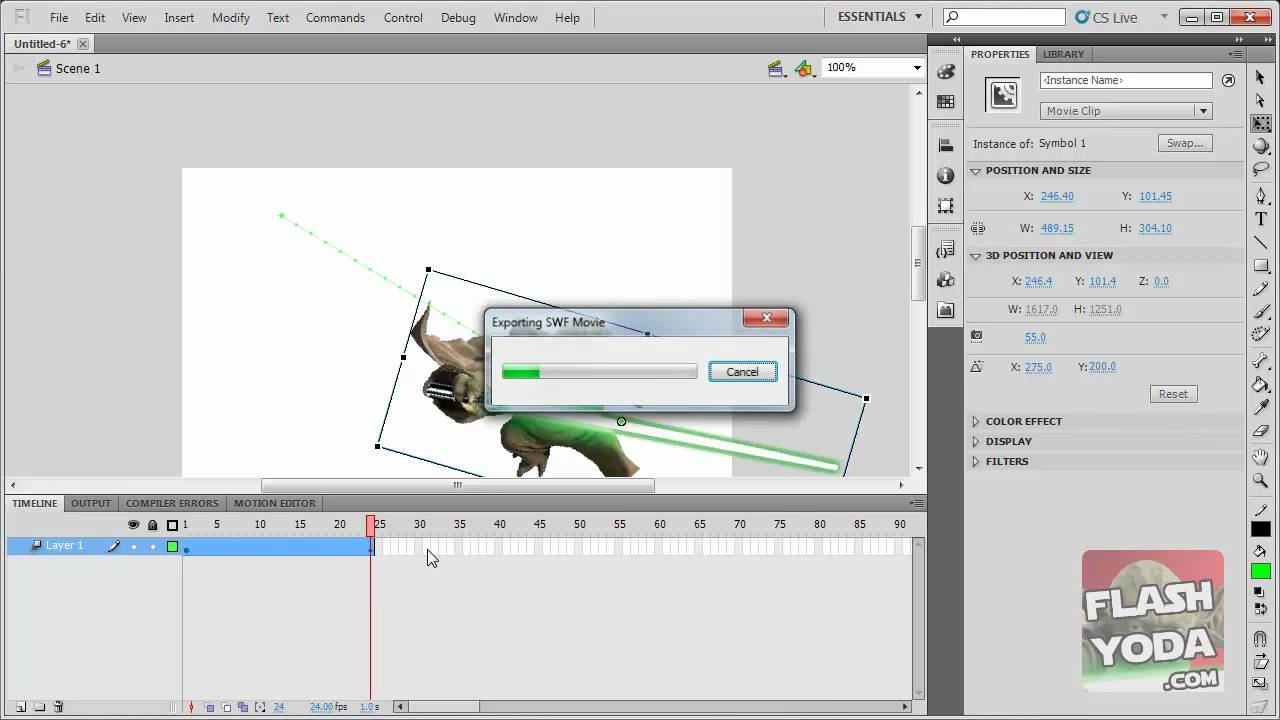
Task: Click the Delete layer trash icon
Action: 58,707
